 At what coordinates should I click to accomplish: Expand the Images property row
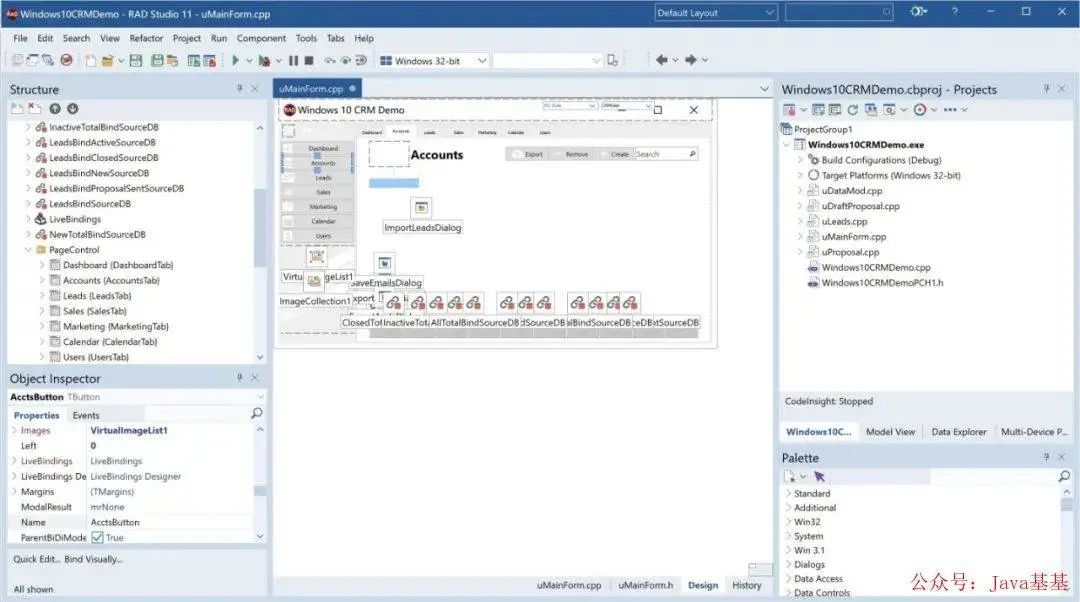tap(14, 430)
